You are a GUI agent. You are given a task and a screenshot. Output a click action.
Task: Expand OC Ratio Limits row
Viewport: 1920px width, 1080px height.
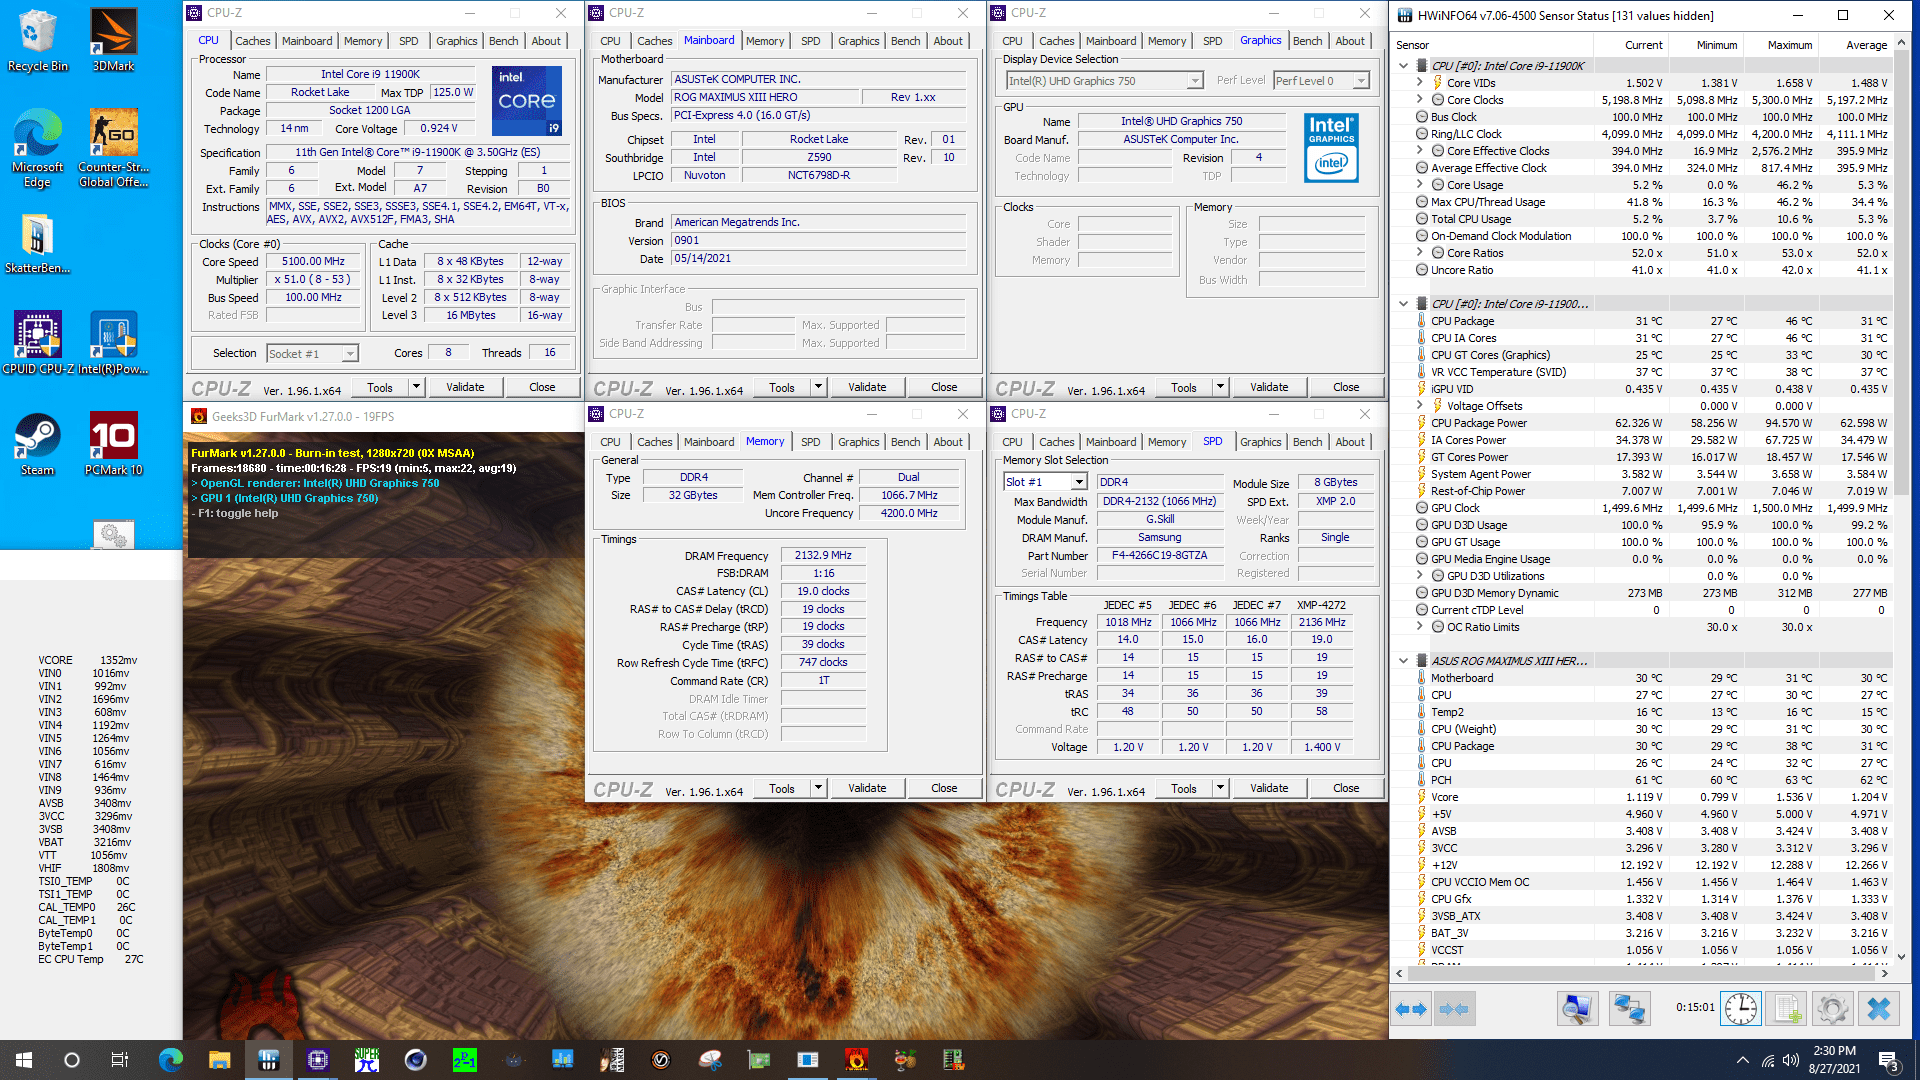click(1420, 627)
